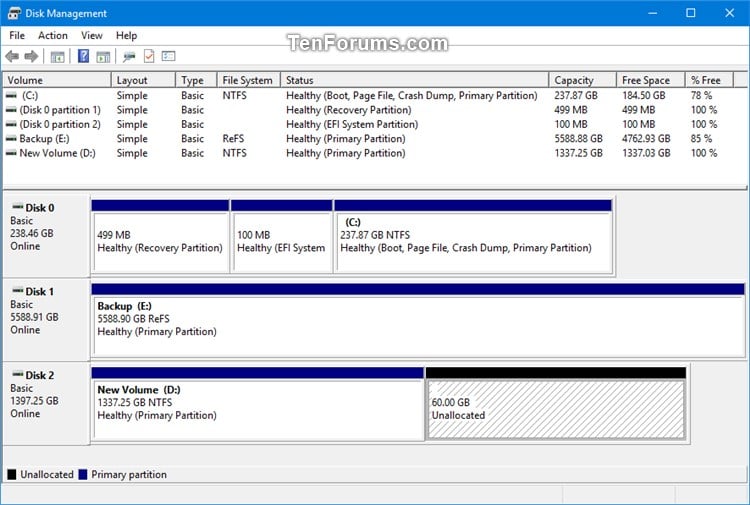This screenshot has width=750, height=505.
Task: Click the Disk Management title bar icon
Action: click(x=14, y=13)
